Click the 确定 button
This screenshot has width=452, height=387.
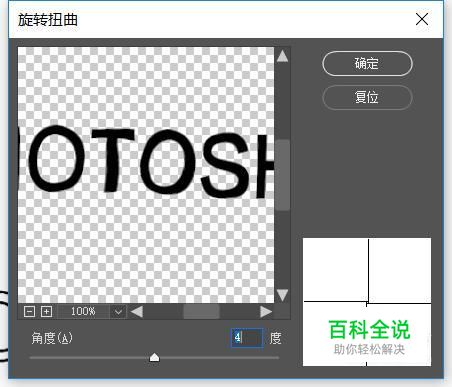click(x=367, y=63)
